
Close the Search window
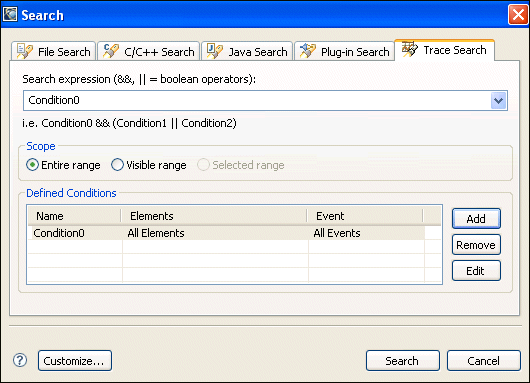pyautogui.click(x=518, y=15)
